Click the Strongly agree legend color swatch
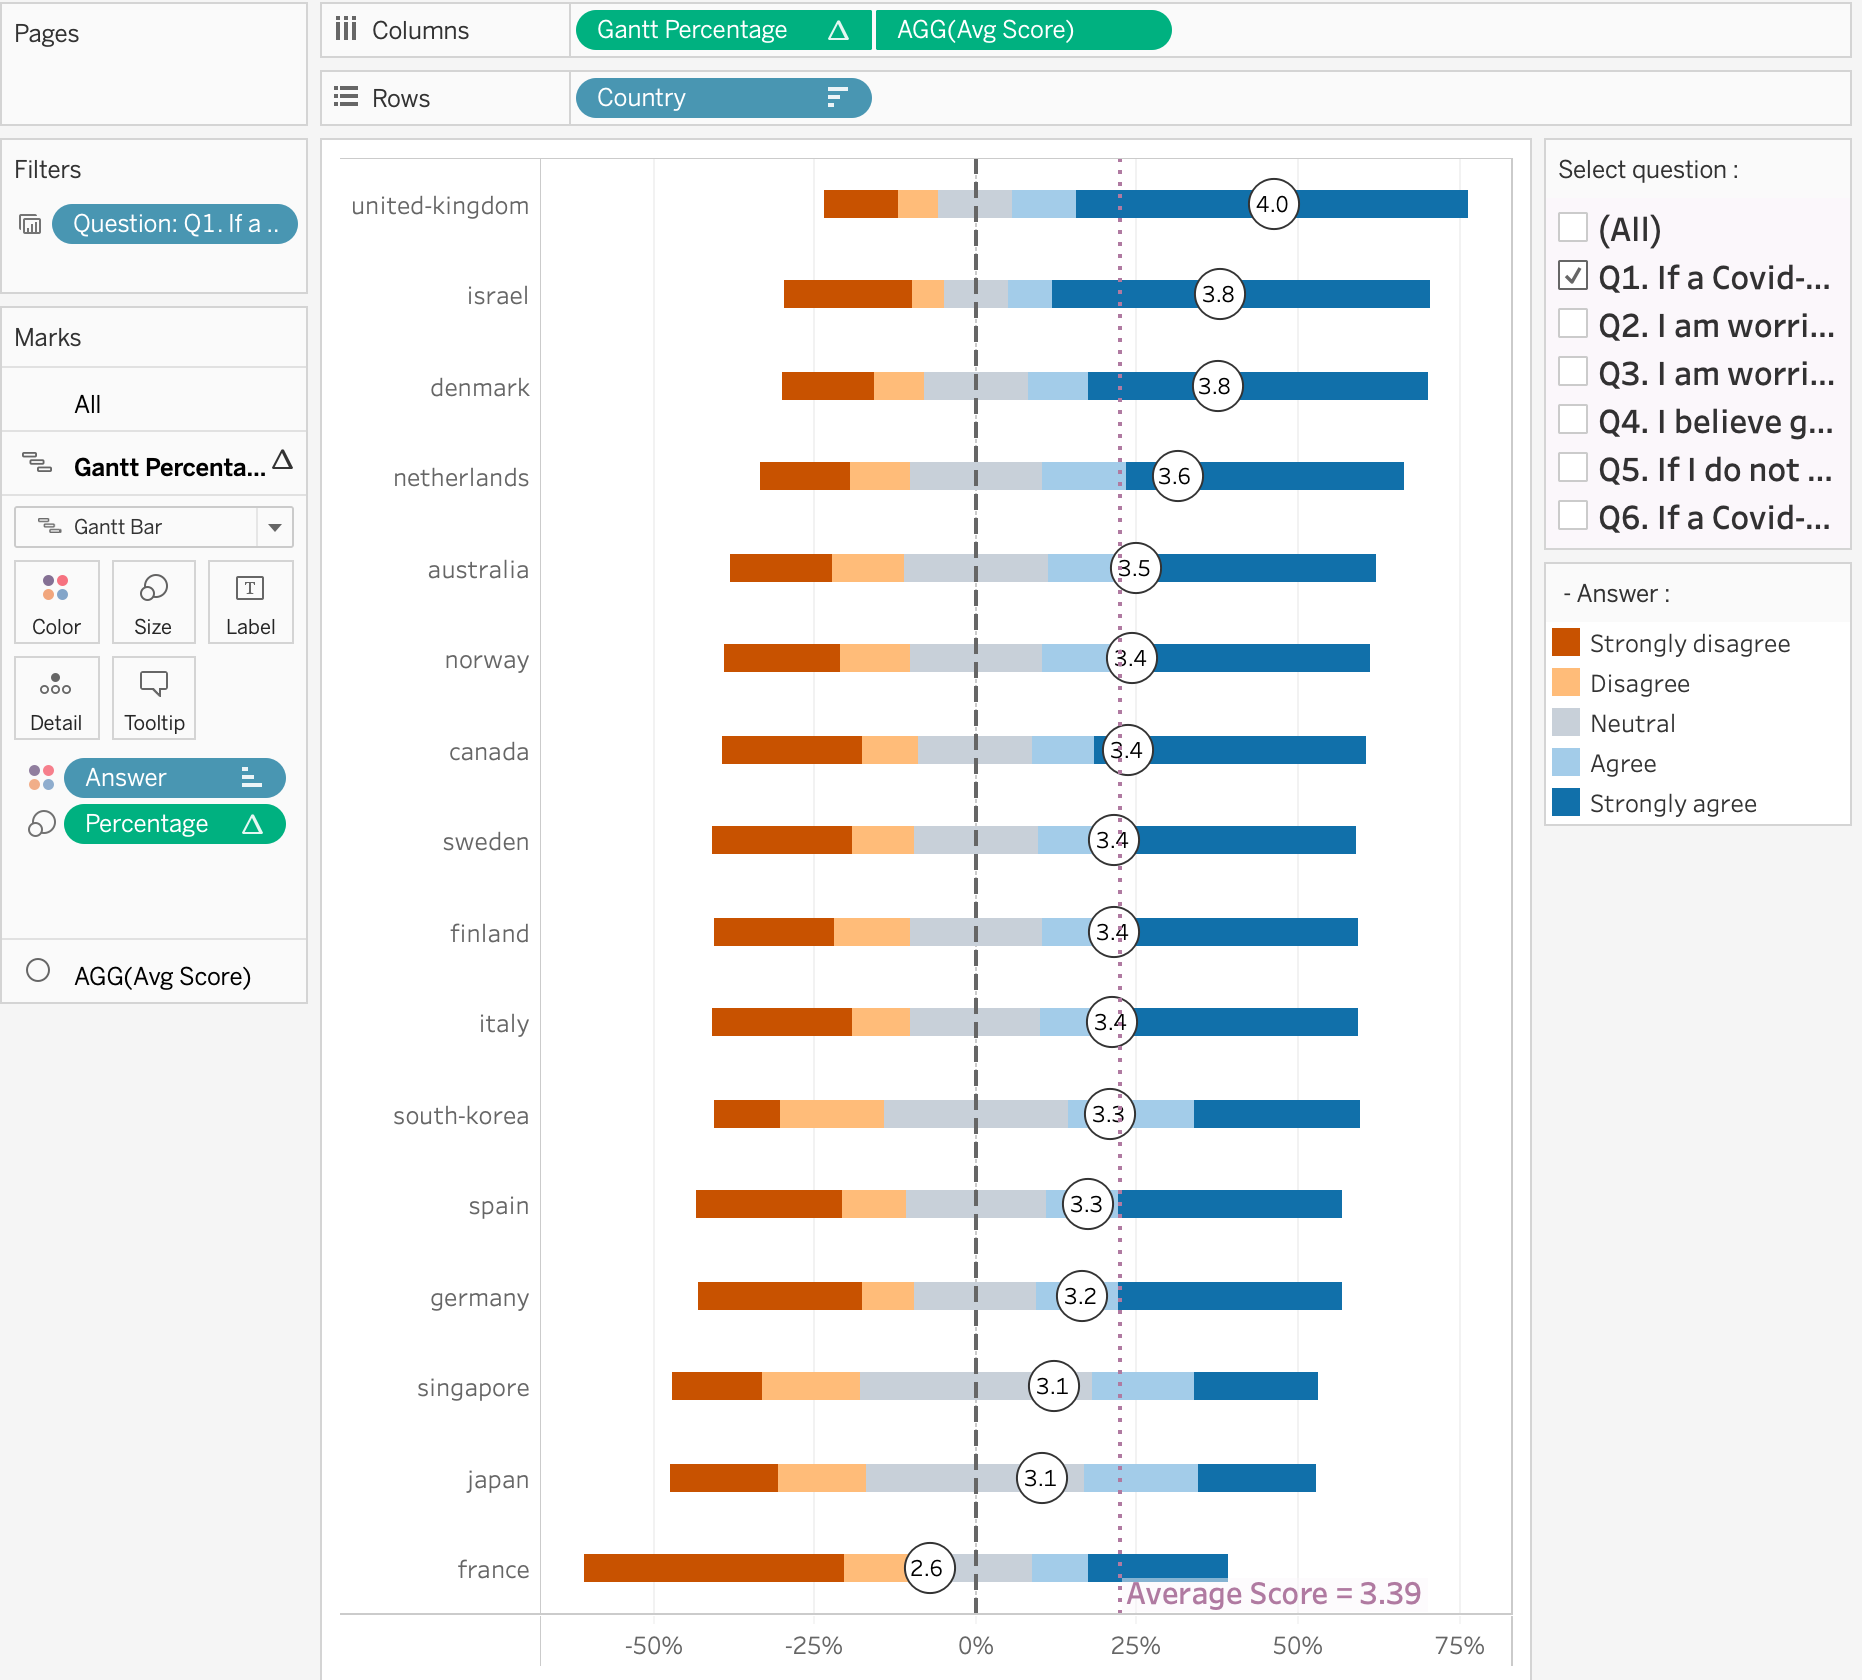This screenshot has height=1680, width=1862. [x=1566, y=803]
